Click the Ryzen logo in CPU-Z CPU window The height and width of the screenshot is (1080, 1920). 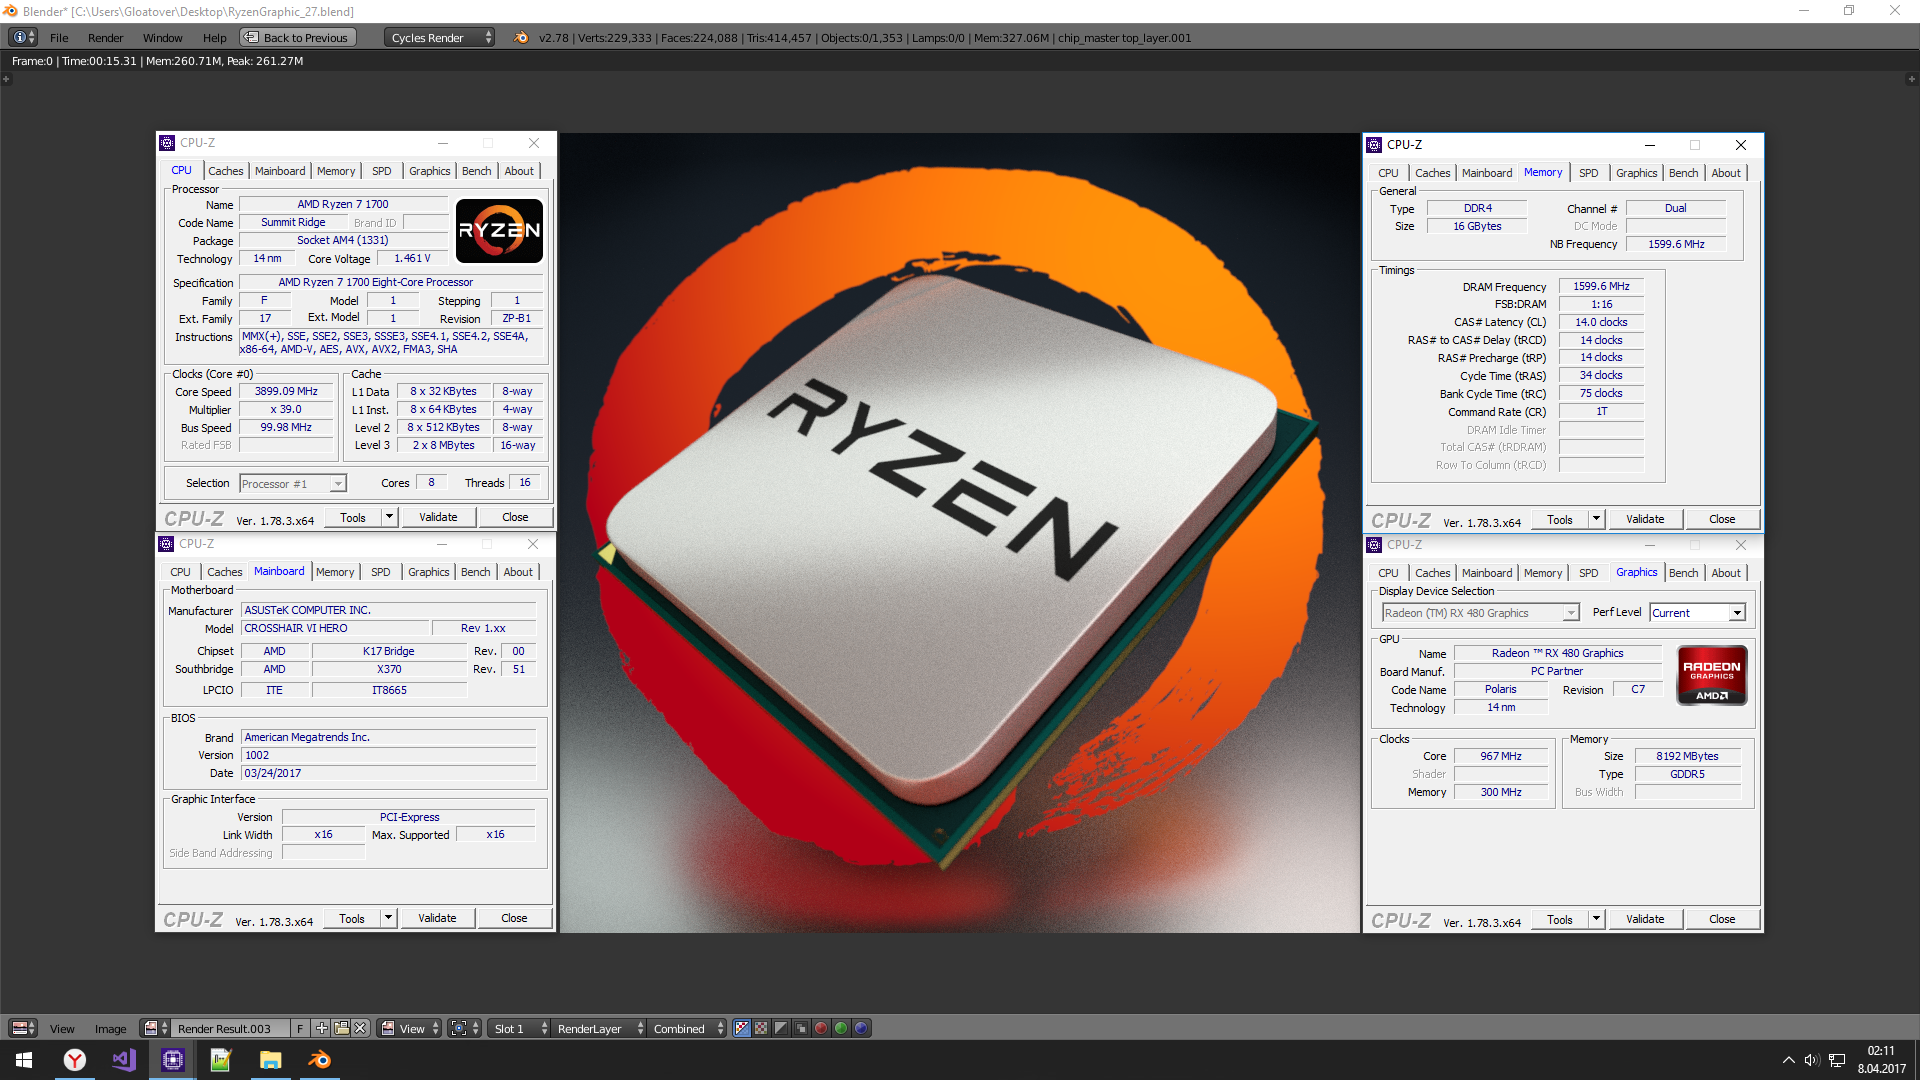click(499, 231)
